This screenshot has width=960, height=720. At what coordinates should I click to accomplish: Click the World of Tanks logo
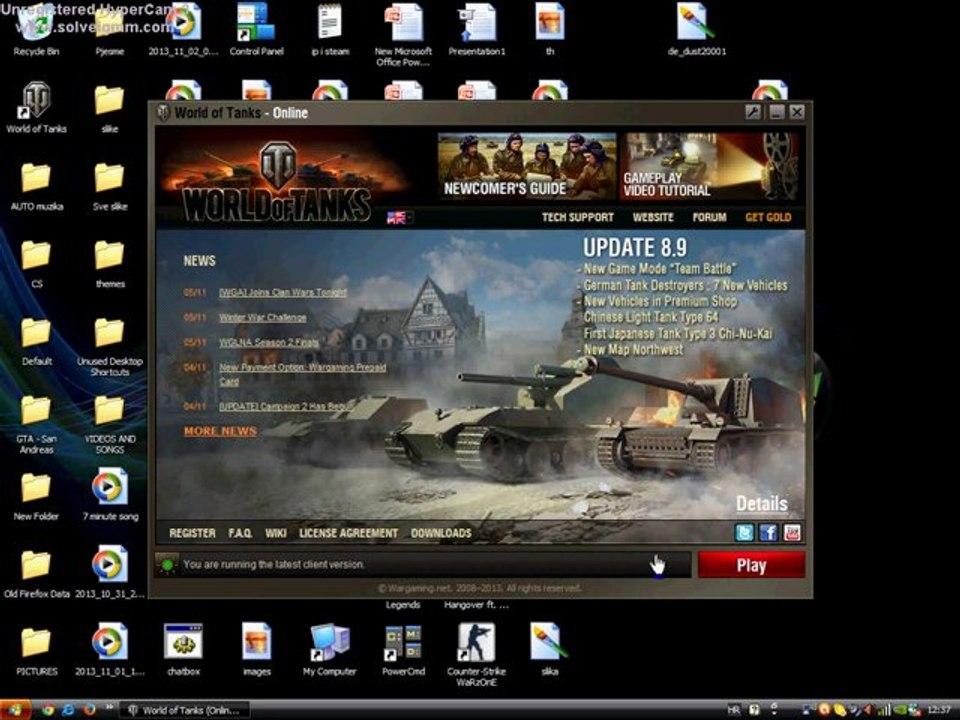pos(277,183)
